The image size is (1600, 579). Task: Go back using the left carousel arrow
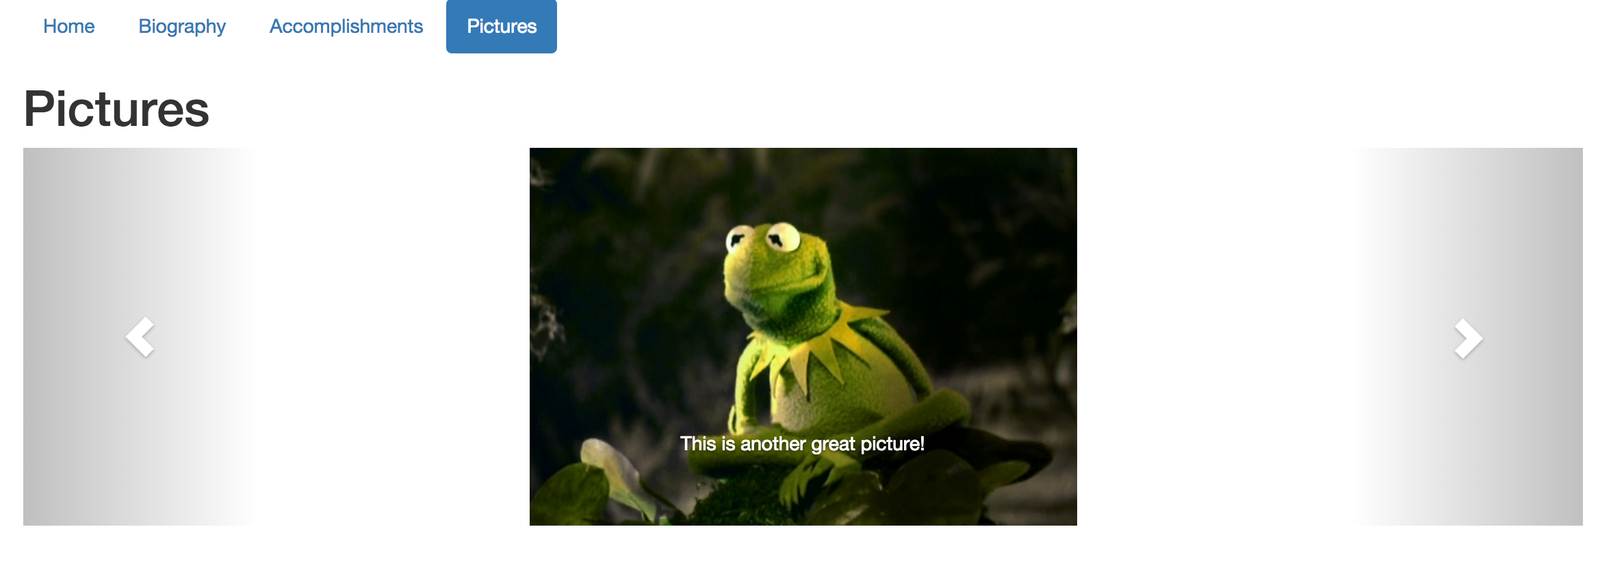[x=140, y=337]
